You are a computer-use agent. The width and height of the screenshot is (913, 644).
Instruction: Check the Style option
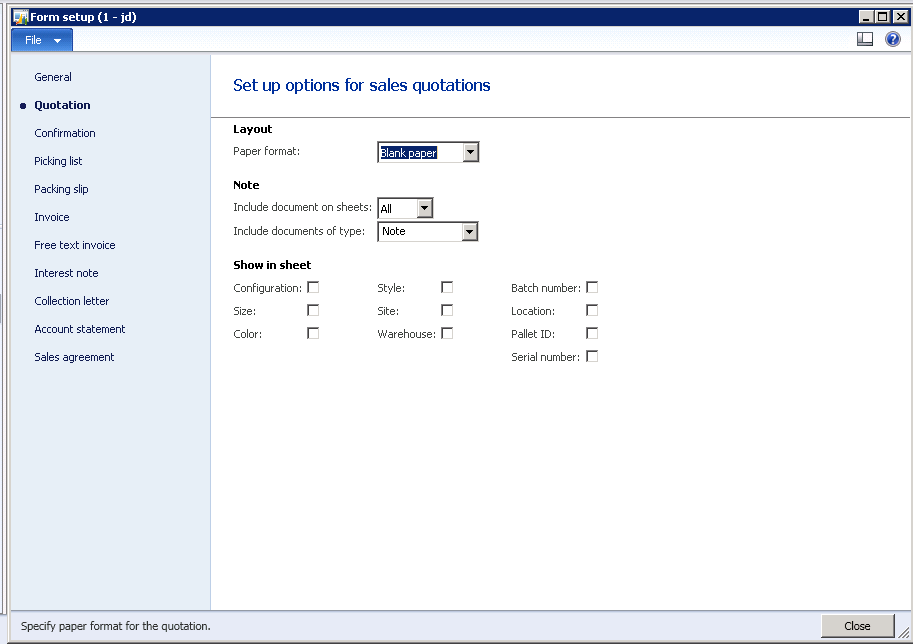pos(446,286)
